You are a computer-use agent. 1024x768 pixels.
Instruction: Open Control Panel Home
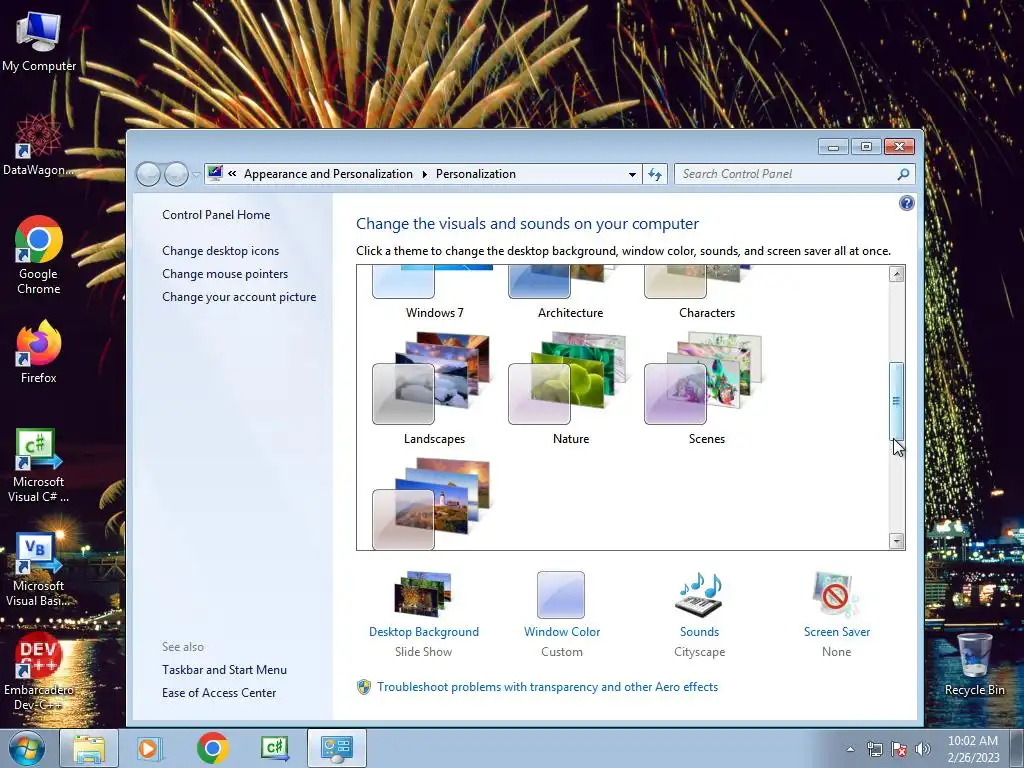pos(216,215)
